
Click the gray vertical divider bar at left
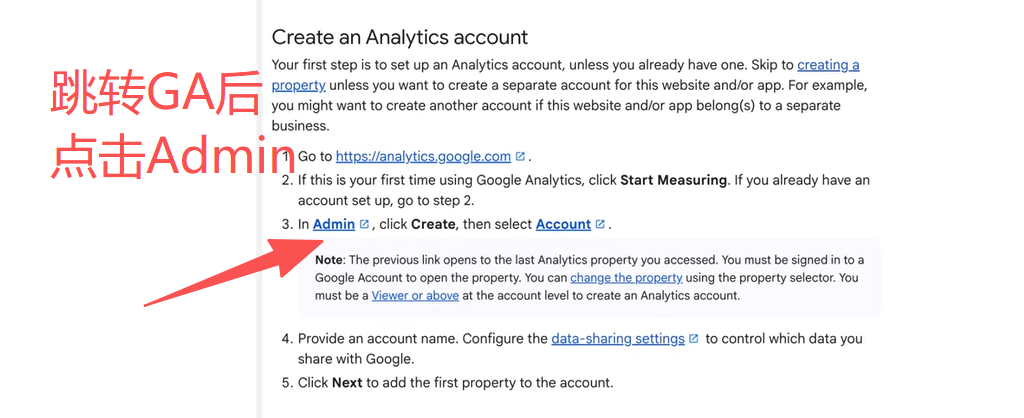coord(259,209)
